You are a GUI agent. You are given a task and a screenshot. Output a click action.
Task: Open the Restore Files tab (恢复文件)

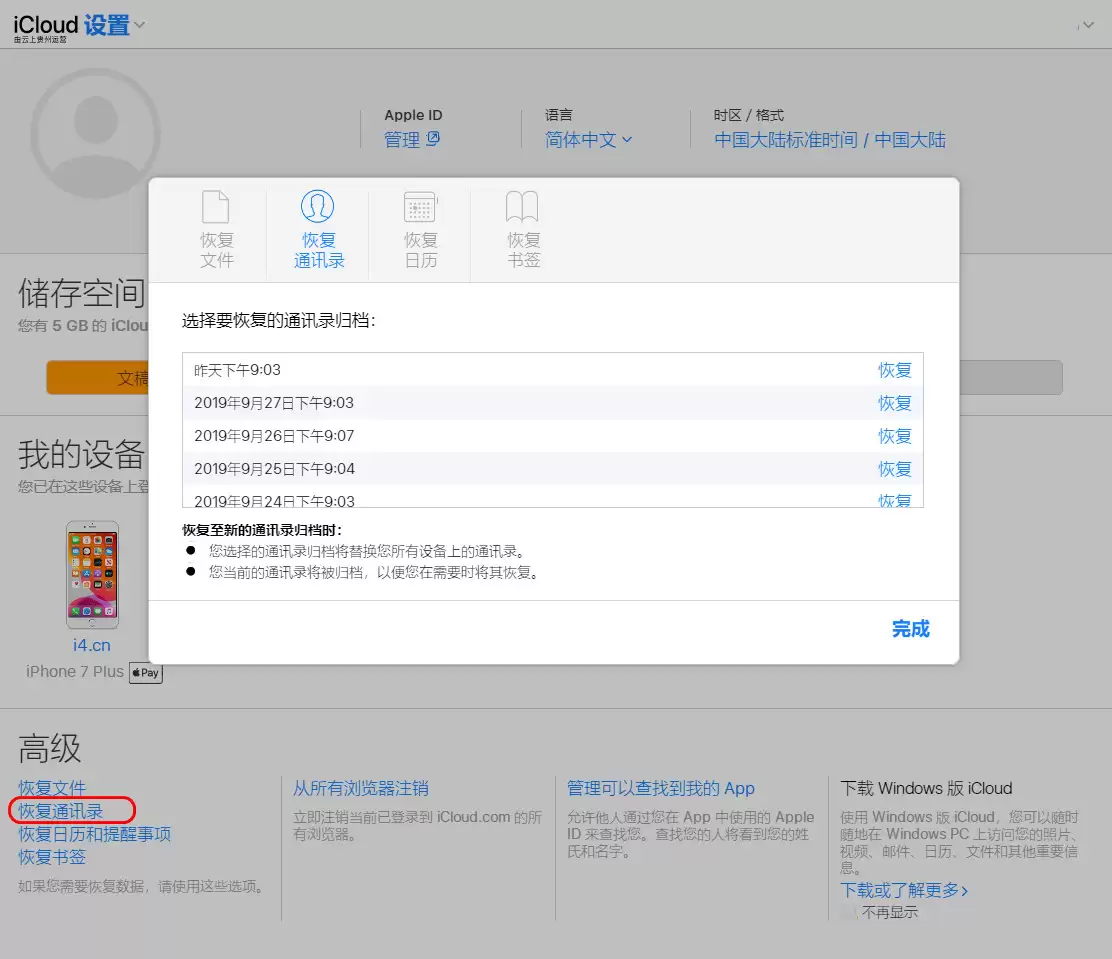(x=216, y=230)
